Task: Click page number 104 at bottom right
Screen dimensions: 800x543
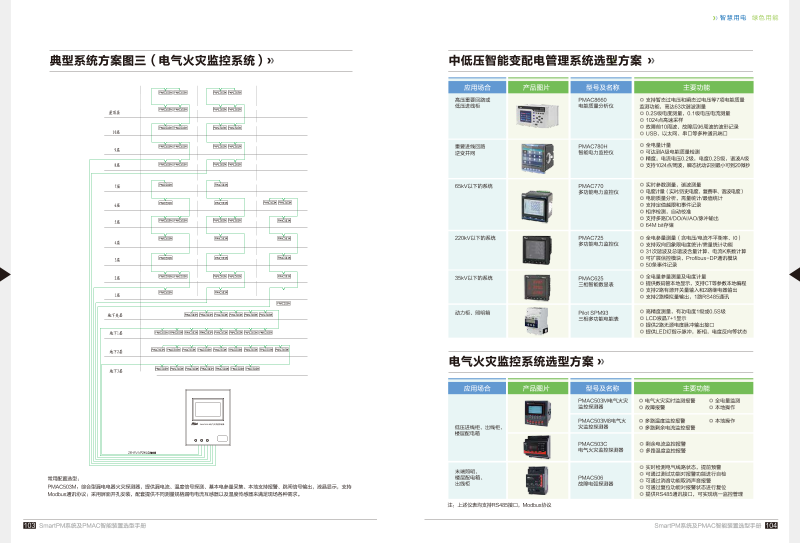Action: [x=770, y=523]
